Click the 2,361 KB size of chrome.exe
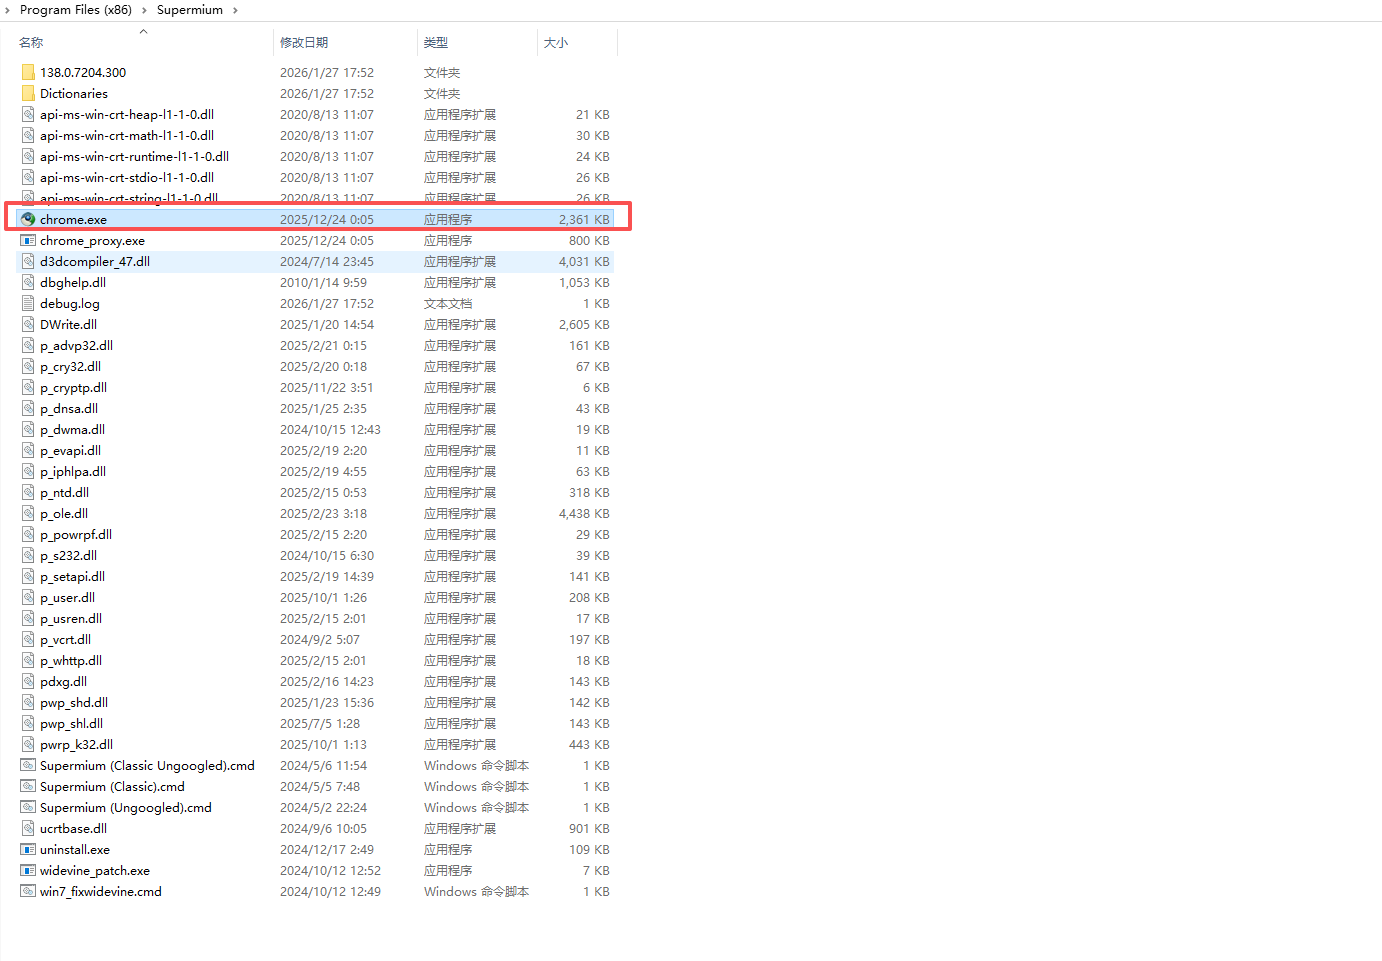 [584, 219]
